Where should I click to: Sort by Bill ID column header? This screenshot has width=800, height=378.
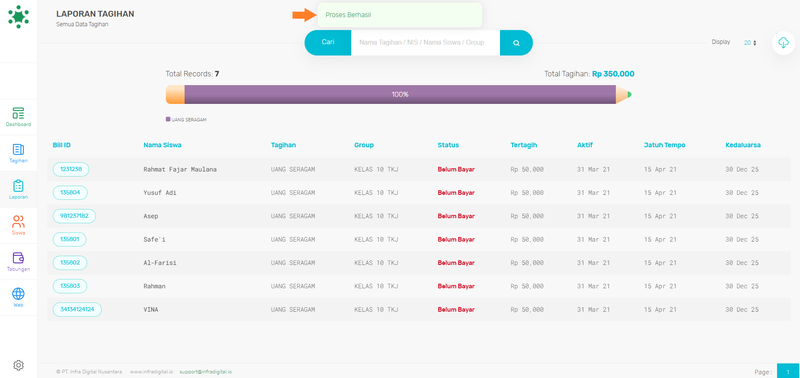click(62, 145)
